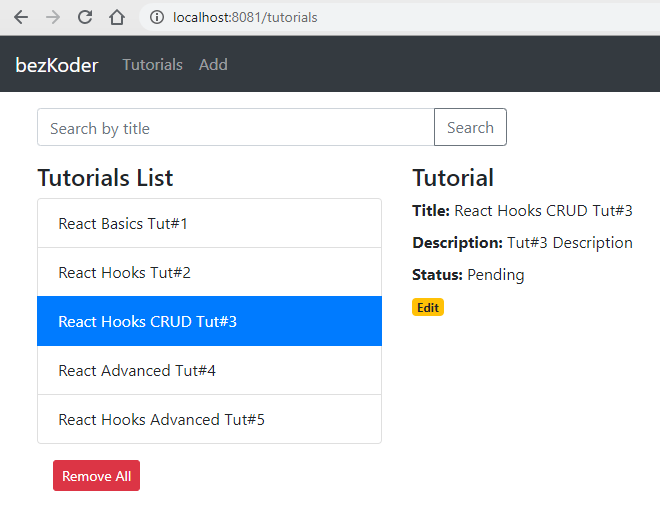Image resolution: width=660 pixels, height=520 pixels.
Task: Go to the Tutorials nav item
Action: (152, 65)
